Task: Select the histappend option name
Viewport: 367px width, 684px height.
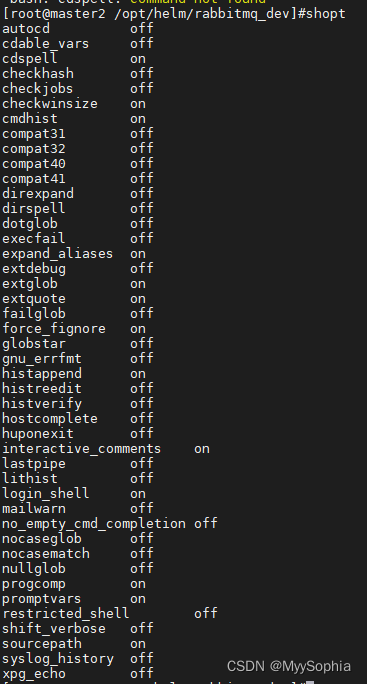Action: pos(42,374)
